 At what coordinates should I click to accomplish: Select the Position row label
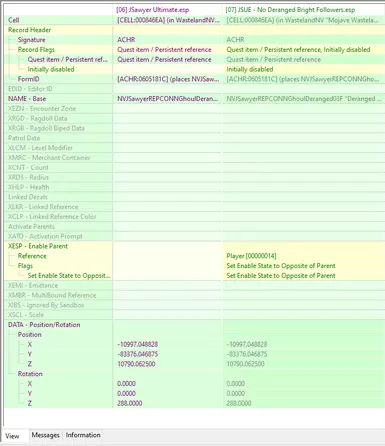coord(30,334)
